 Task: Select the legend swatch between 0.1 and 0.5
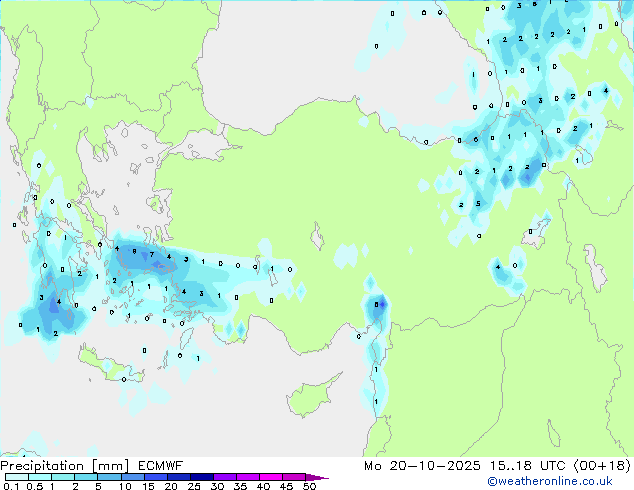pyautogui.click(x=17, y=477)
